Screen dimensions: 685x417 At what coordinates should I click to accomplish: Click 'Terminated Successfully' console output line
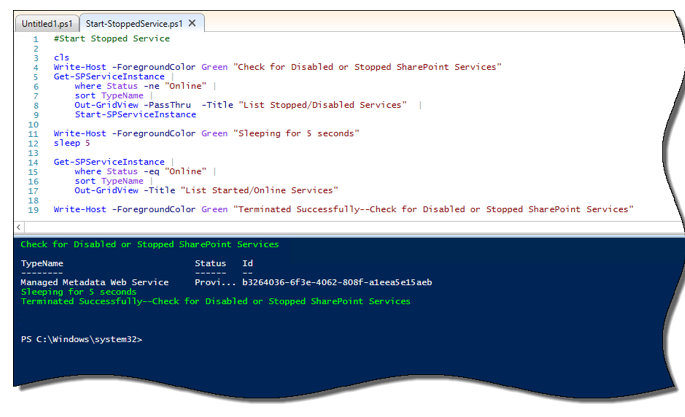coord(215,301)
